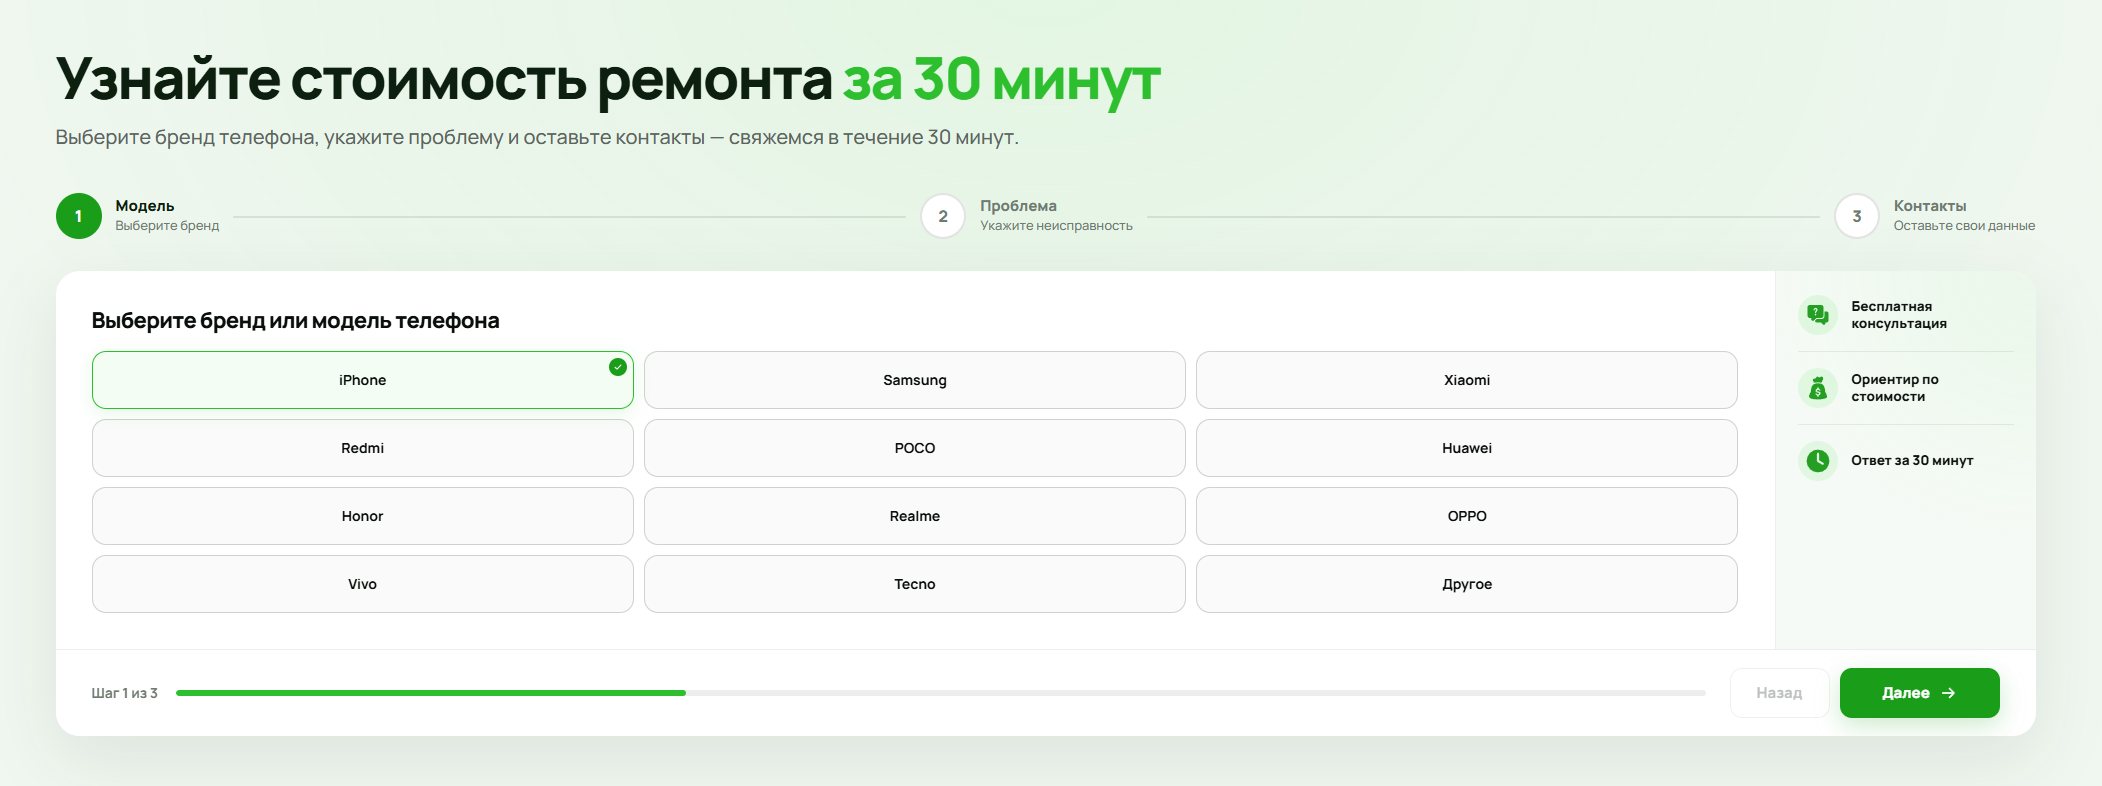
Task: Click the money bag cost estimate icon
Action: point(1818,388)
